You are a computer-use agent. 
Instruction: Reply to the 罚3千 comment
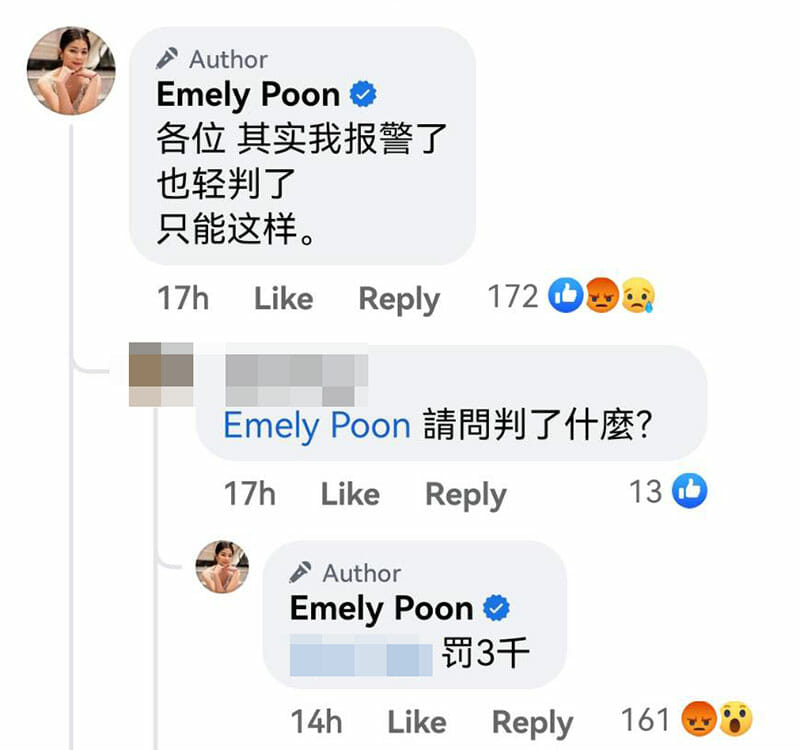(x=533, y=723)
